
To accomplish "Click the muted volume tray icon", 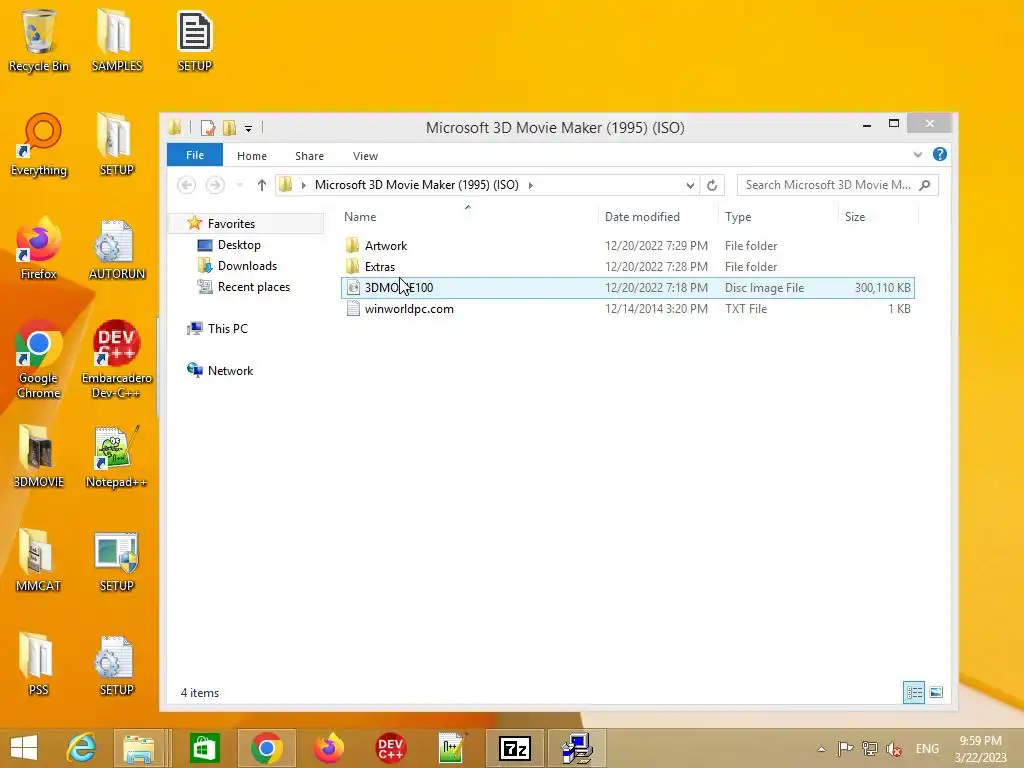I will 894,749.
